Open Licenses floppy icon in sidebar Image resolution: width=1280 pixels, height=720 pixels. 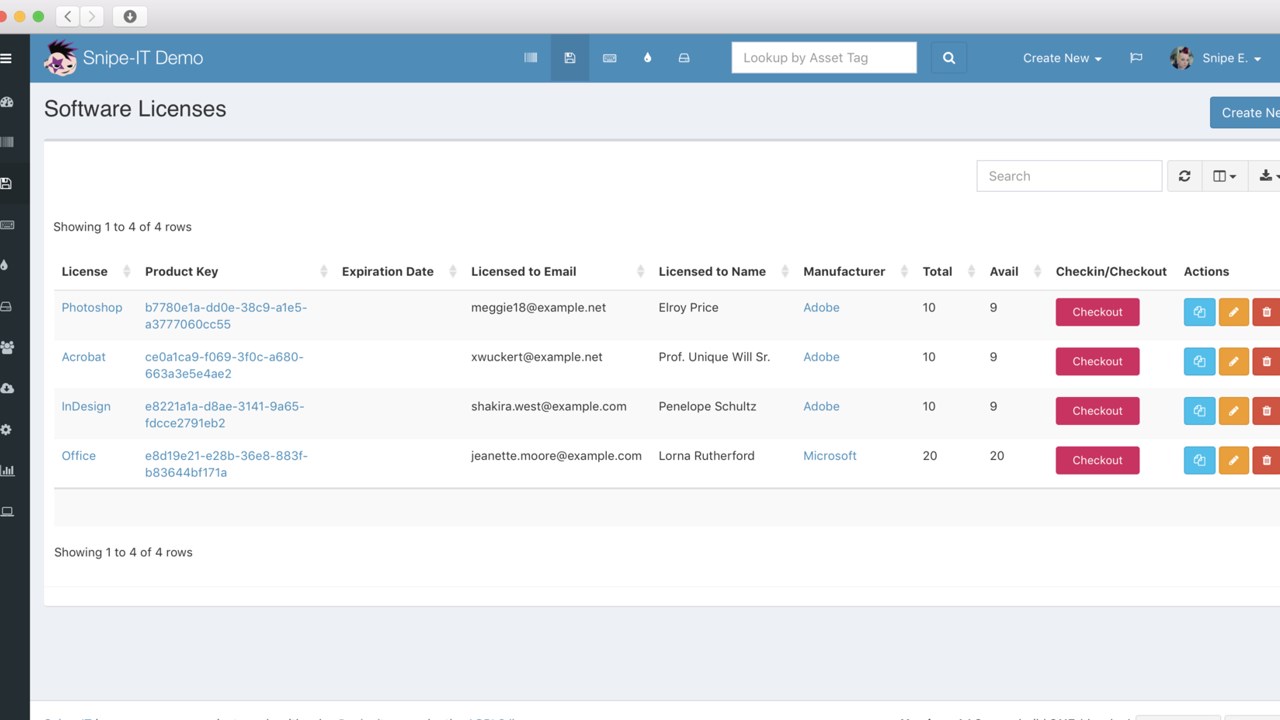(x=6, y=183)
